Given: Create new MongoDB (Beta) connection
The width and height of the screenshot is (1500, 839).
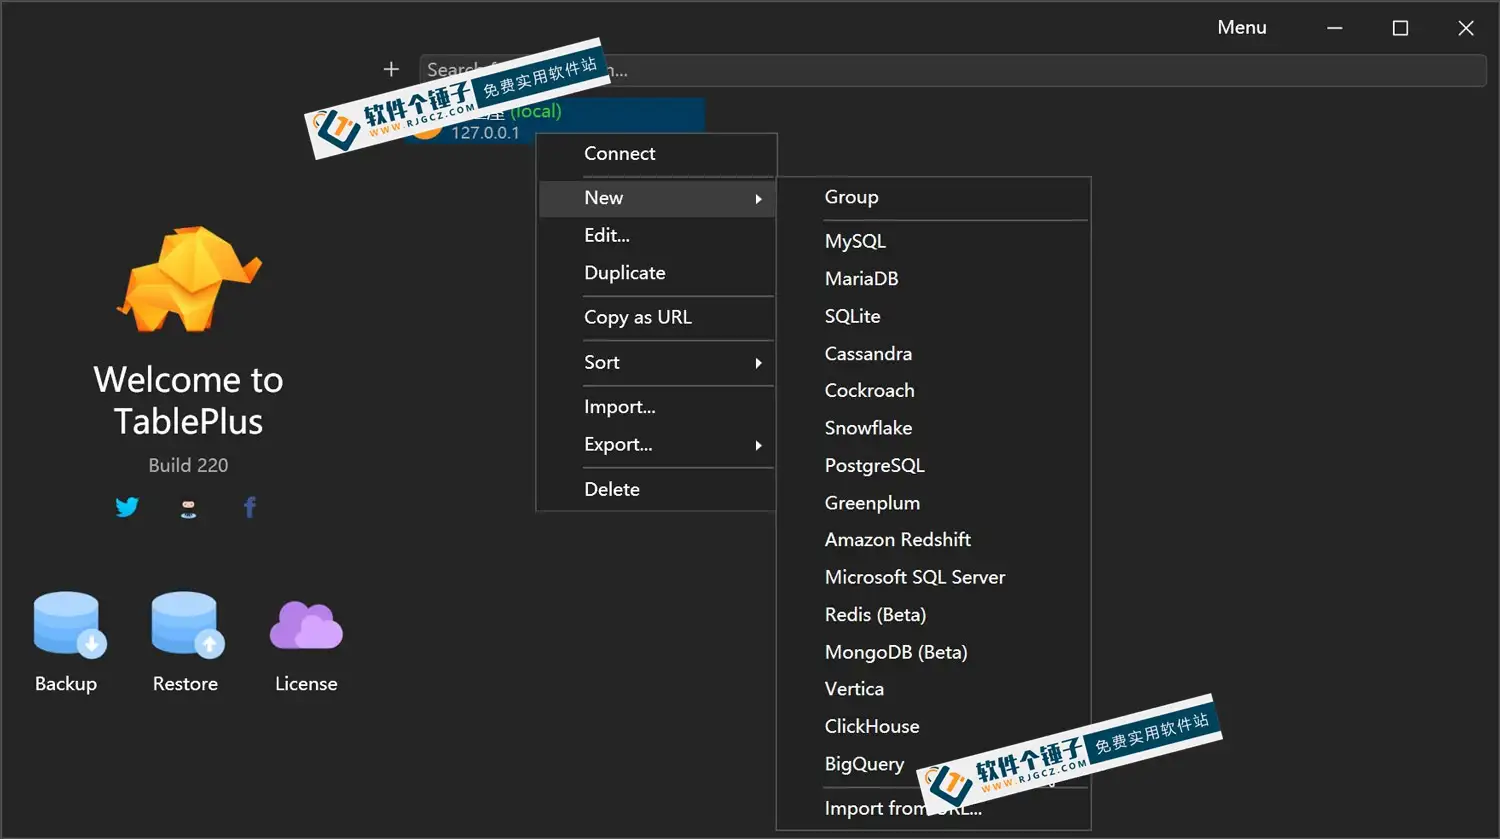Looking at the screenshot, I should pos(933,653).
